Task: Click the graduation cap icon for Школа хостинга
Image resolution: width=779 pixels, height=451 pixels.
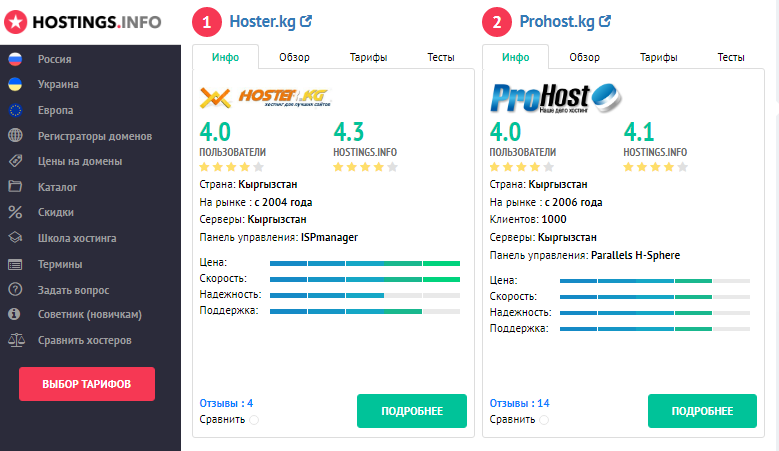Action: pos(15,238)
